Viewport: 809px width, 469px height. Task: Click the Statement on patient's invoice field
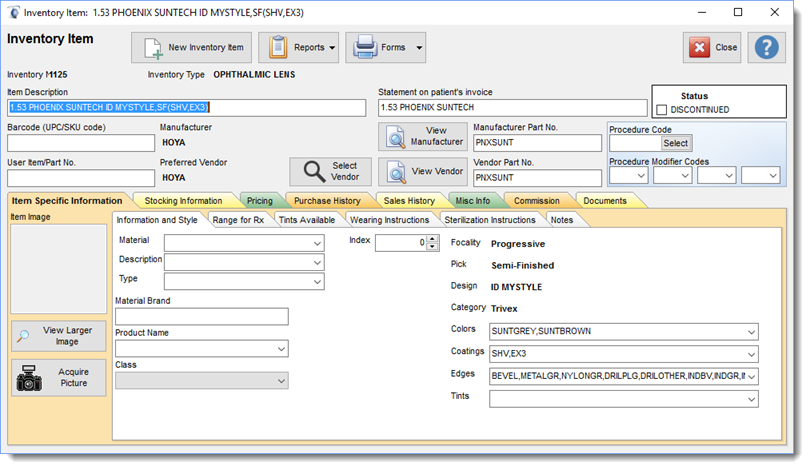[513, 107]
